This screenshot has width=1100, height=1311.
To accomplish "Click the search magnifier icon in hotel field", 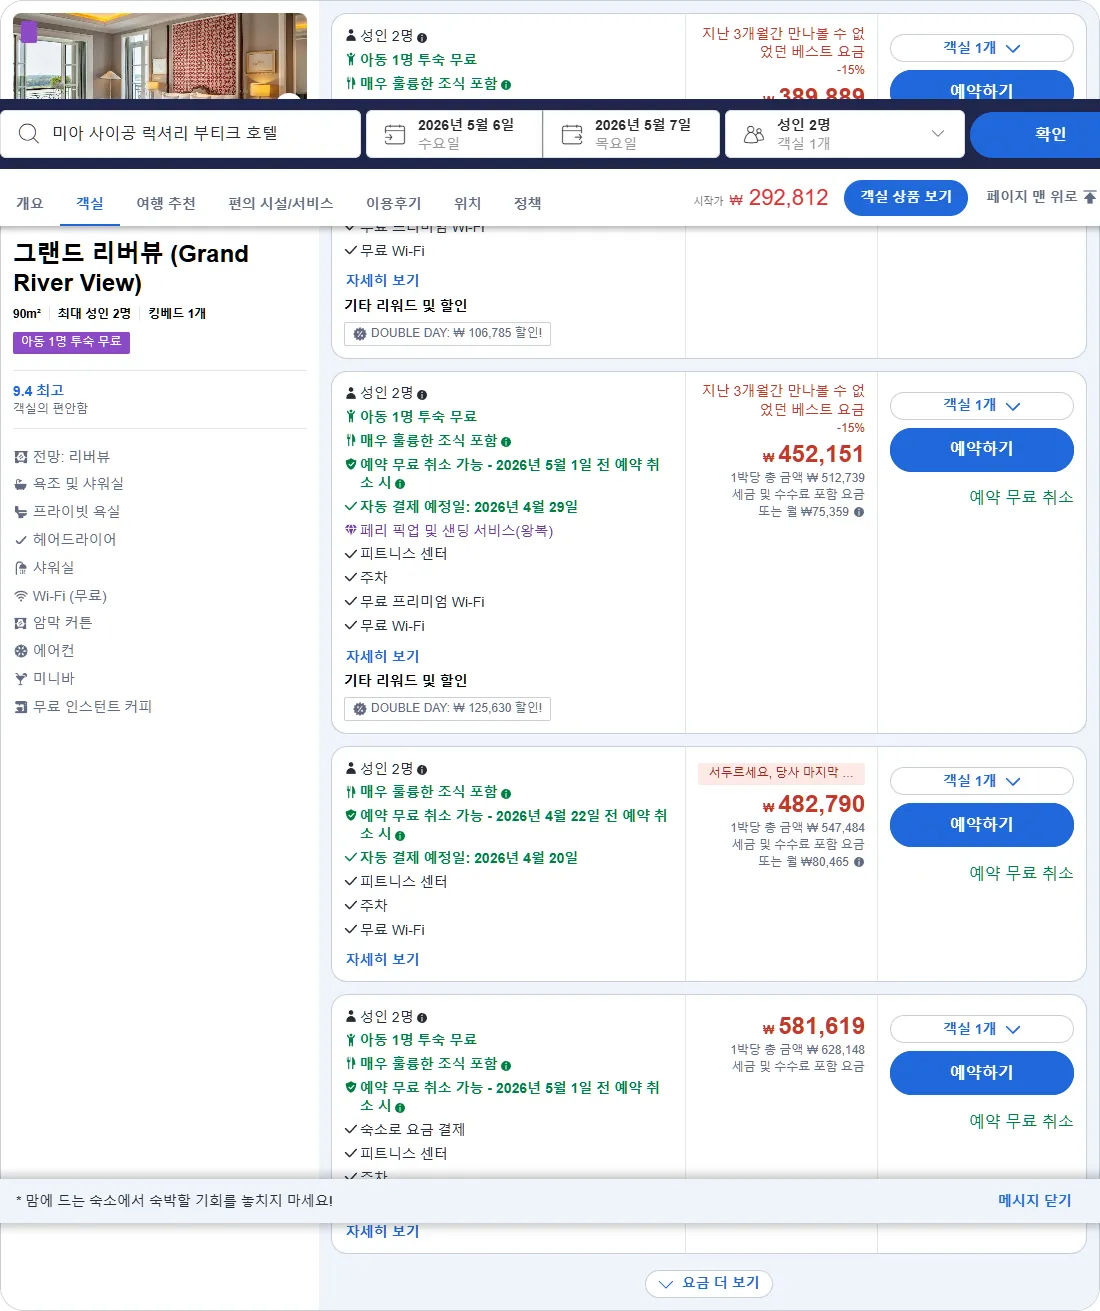I will (29, 133).
